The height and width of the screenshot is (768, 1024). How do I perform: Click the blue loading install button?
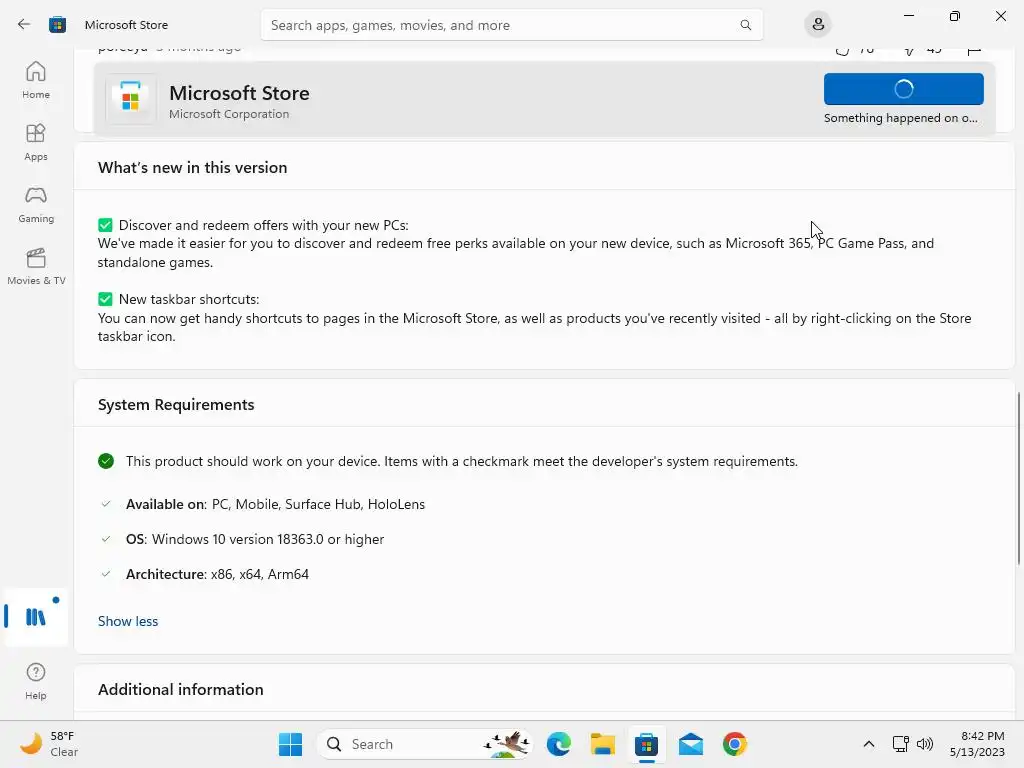[903, 89]
